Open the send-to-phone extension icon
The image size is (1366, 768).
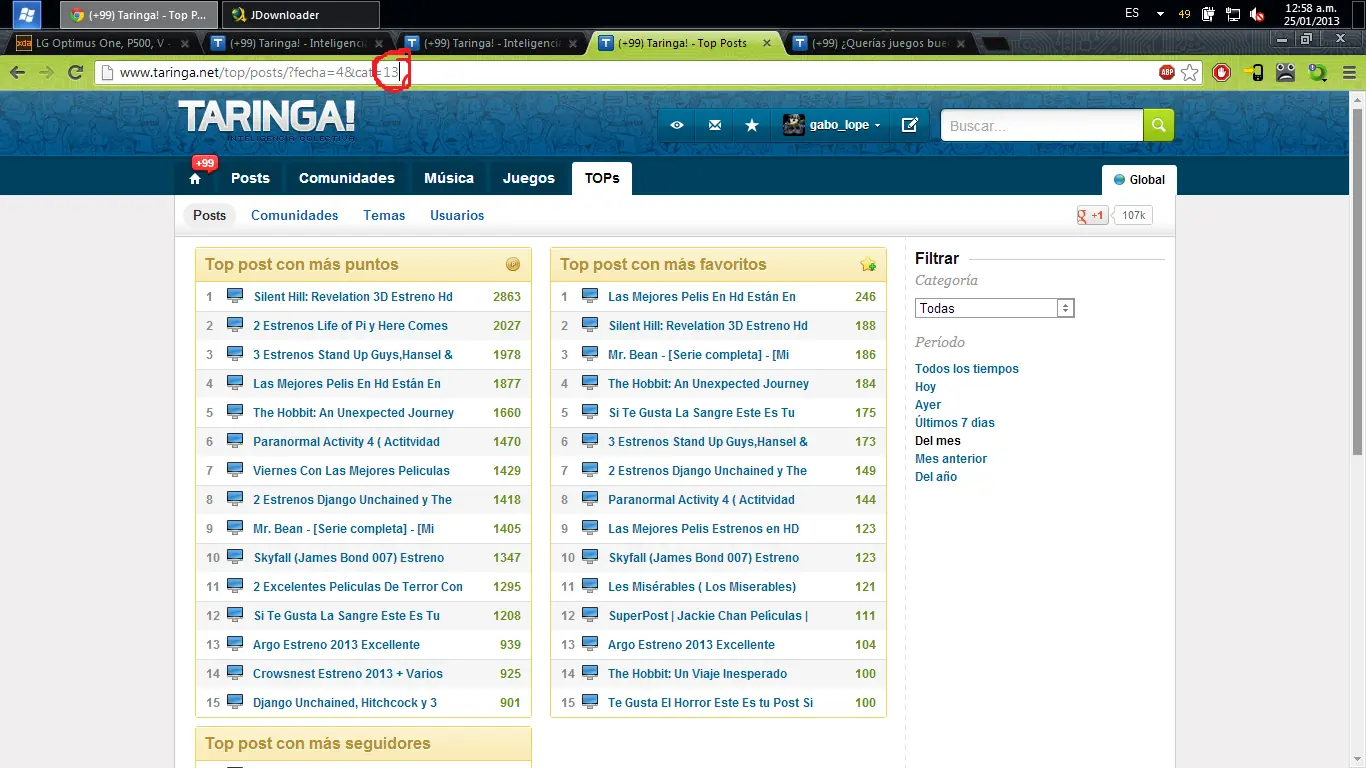[x=1254, y=72]
